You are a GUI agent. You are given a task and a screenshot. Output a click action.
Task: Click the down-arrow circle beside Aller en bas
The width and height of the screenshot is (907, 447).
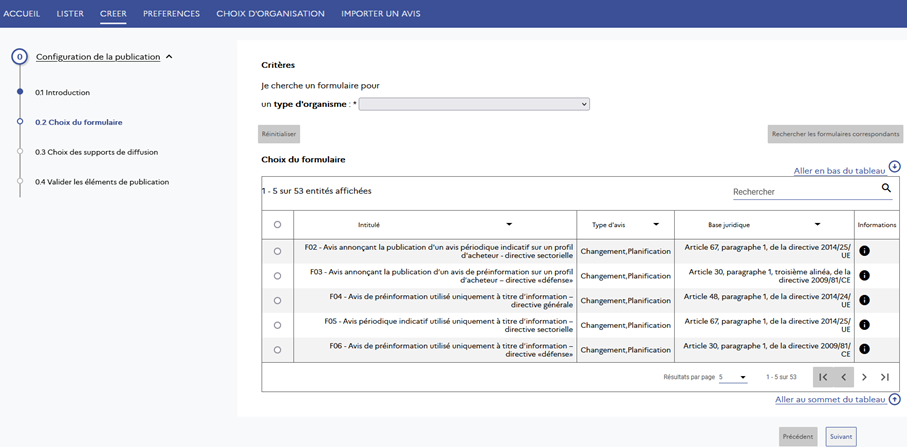tap(895, 167)
